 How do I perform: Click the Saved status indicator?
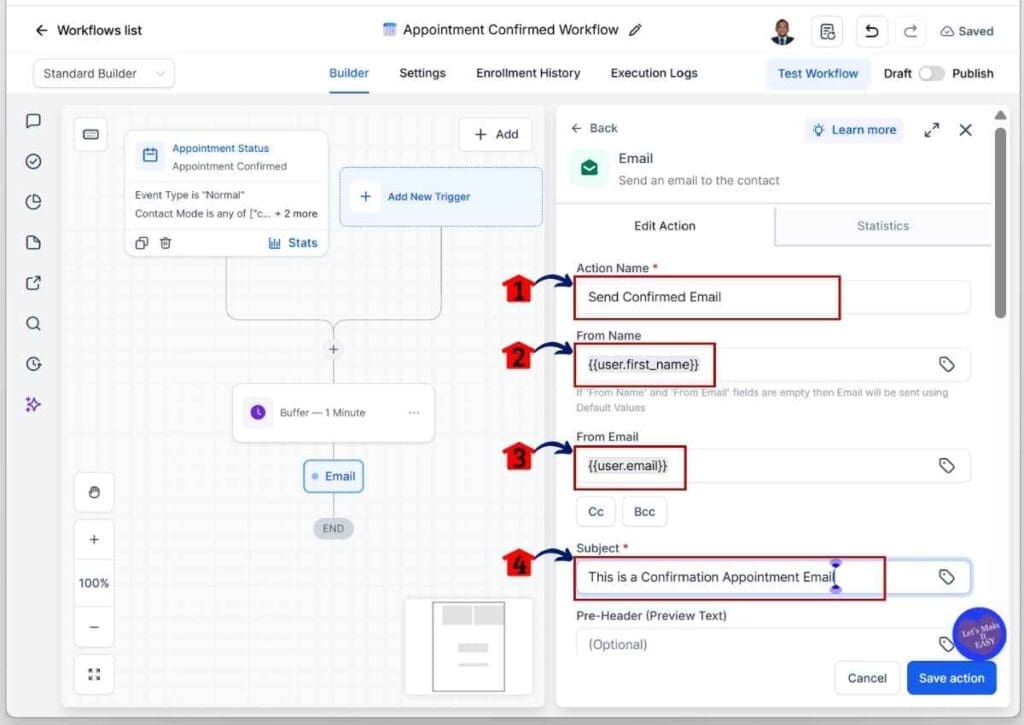click(x=967, y=31)
